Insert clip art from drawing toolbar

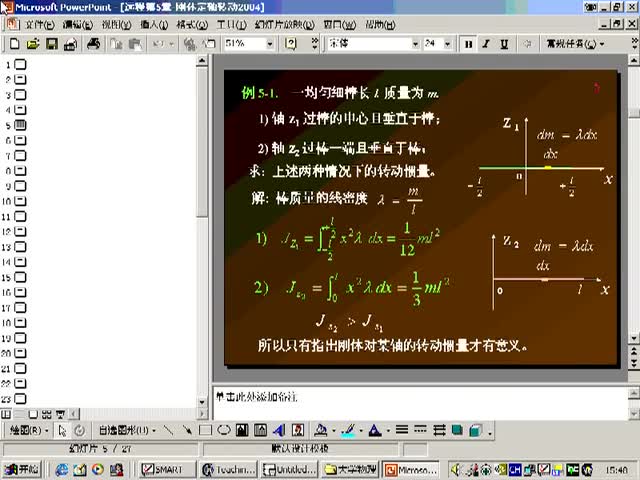pos(298,430)
